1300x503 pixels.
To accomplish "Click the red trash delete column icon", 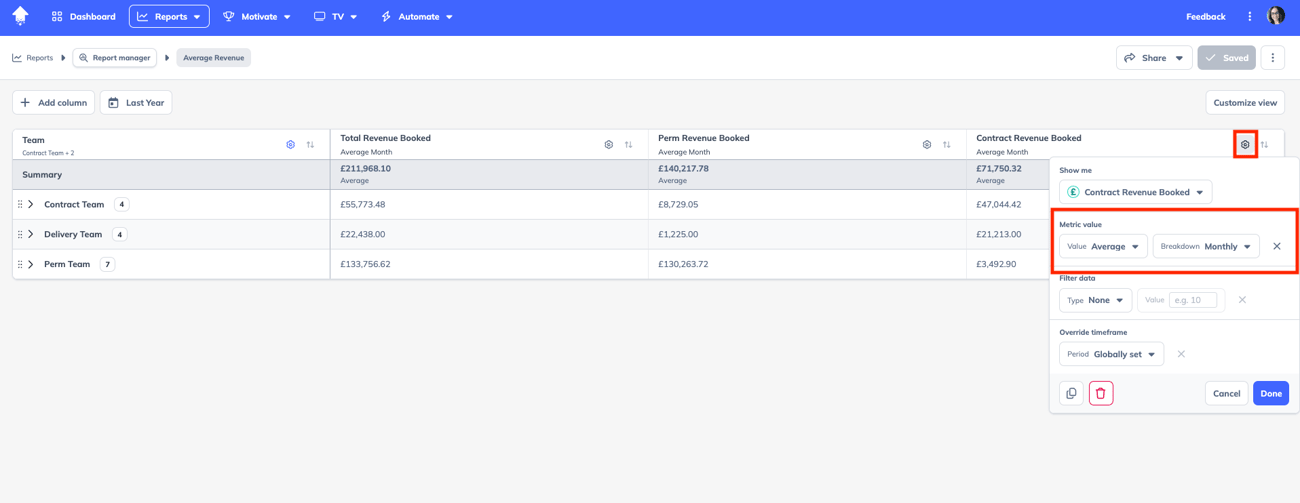I will (x=1100, y=393).
